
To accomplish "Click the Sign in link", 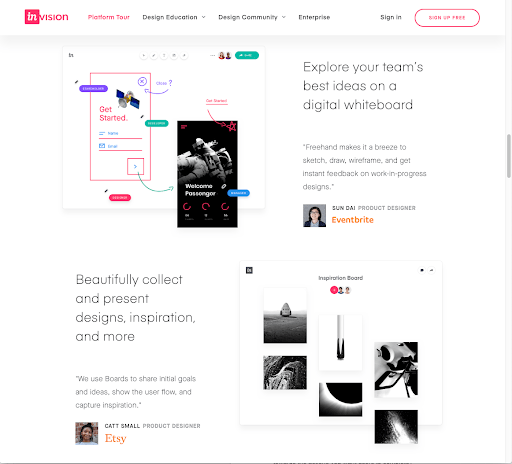I will [x=391, y=17].
